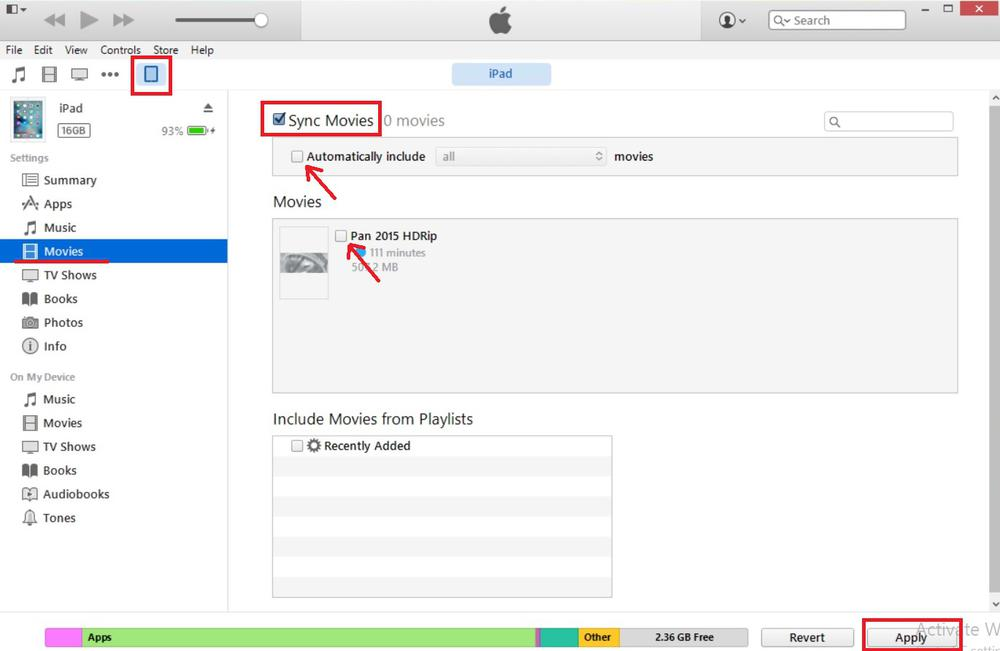The height and width of the screenshot is (651, 1000).
Task: Click the green Apps storage segment
Action: pyautogui.click(x=309, y=637)
